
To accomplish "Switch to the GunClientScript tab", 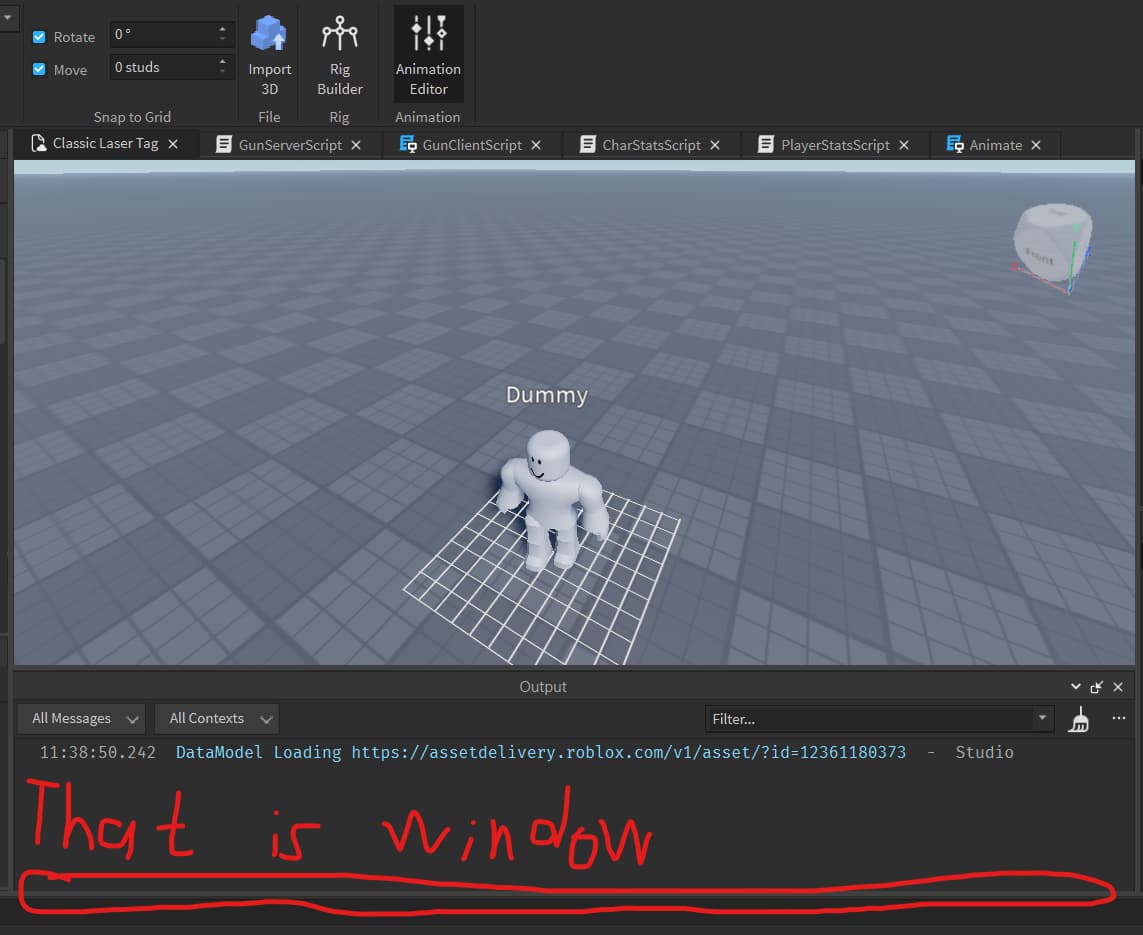I will pos(471,145).
